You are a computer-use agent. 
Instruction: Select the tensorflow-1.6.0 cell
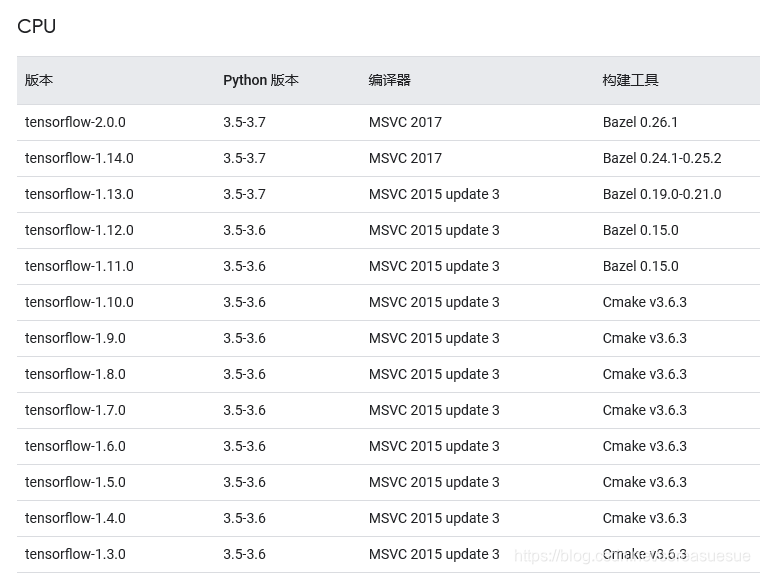(x=75, y=446)
